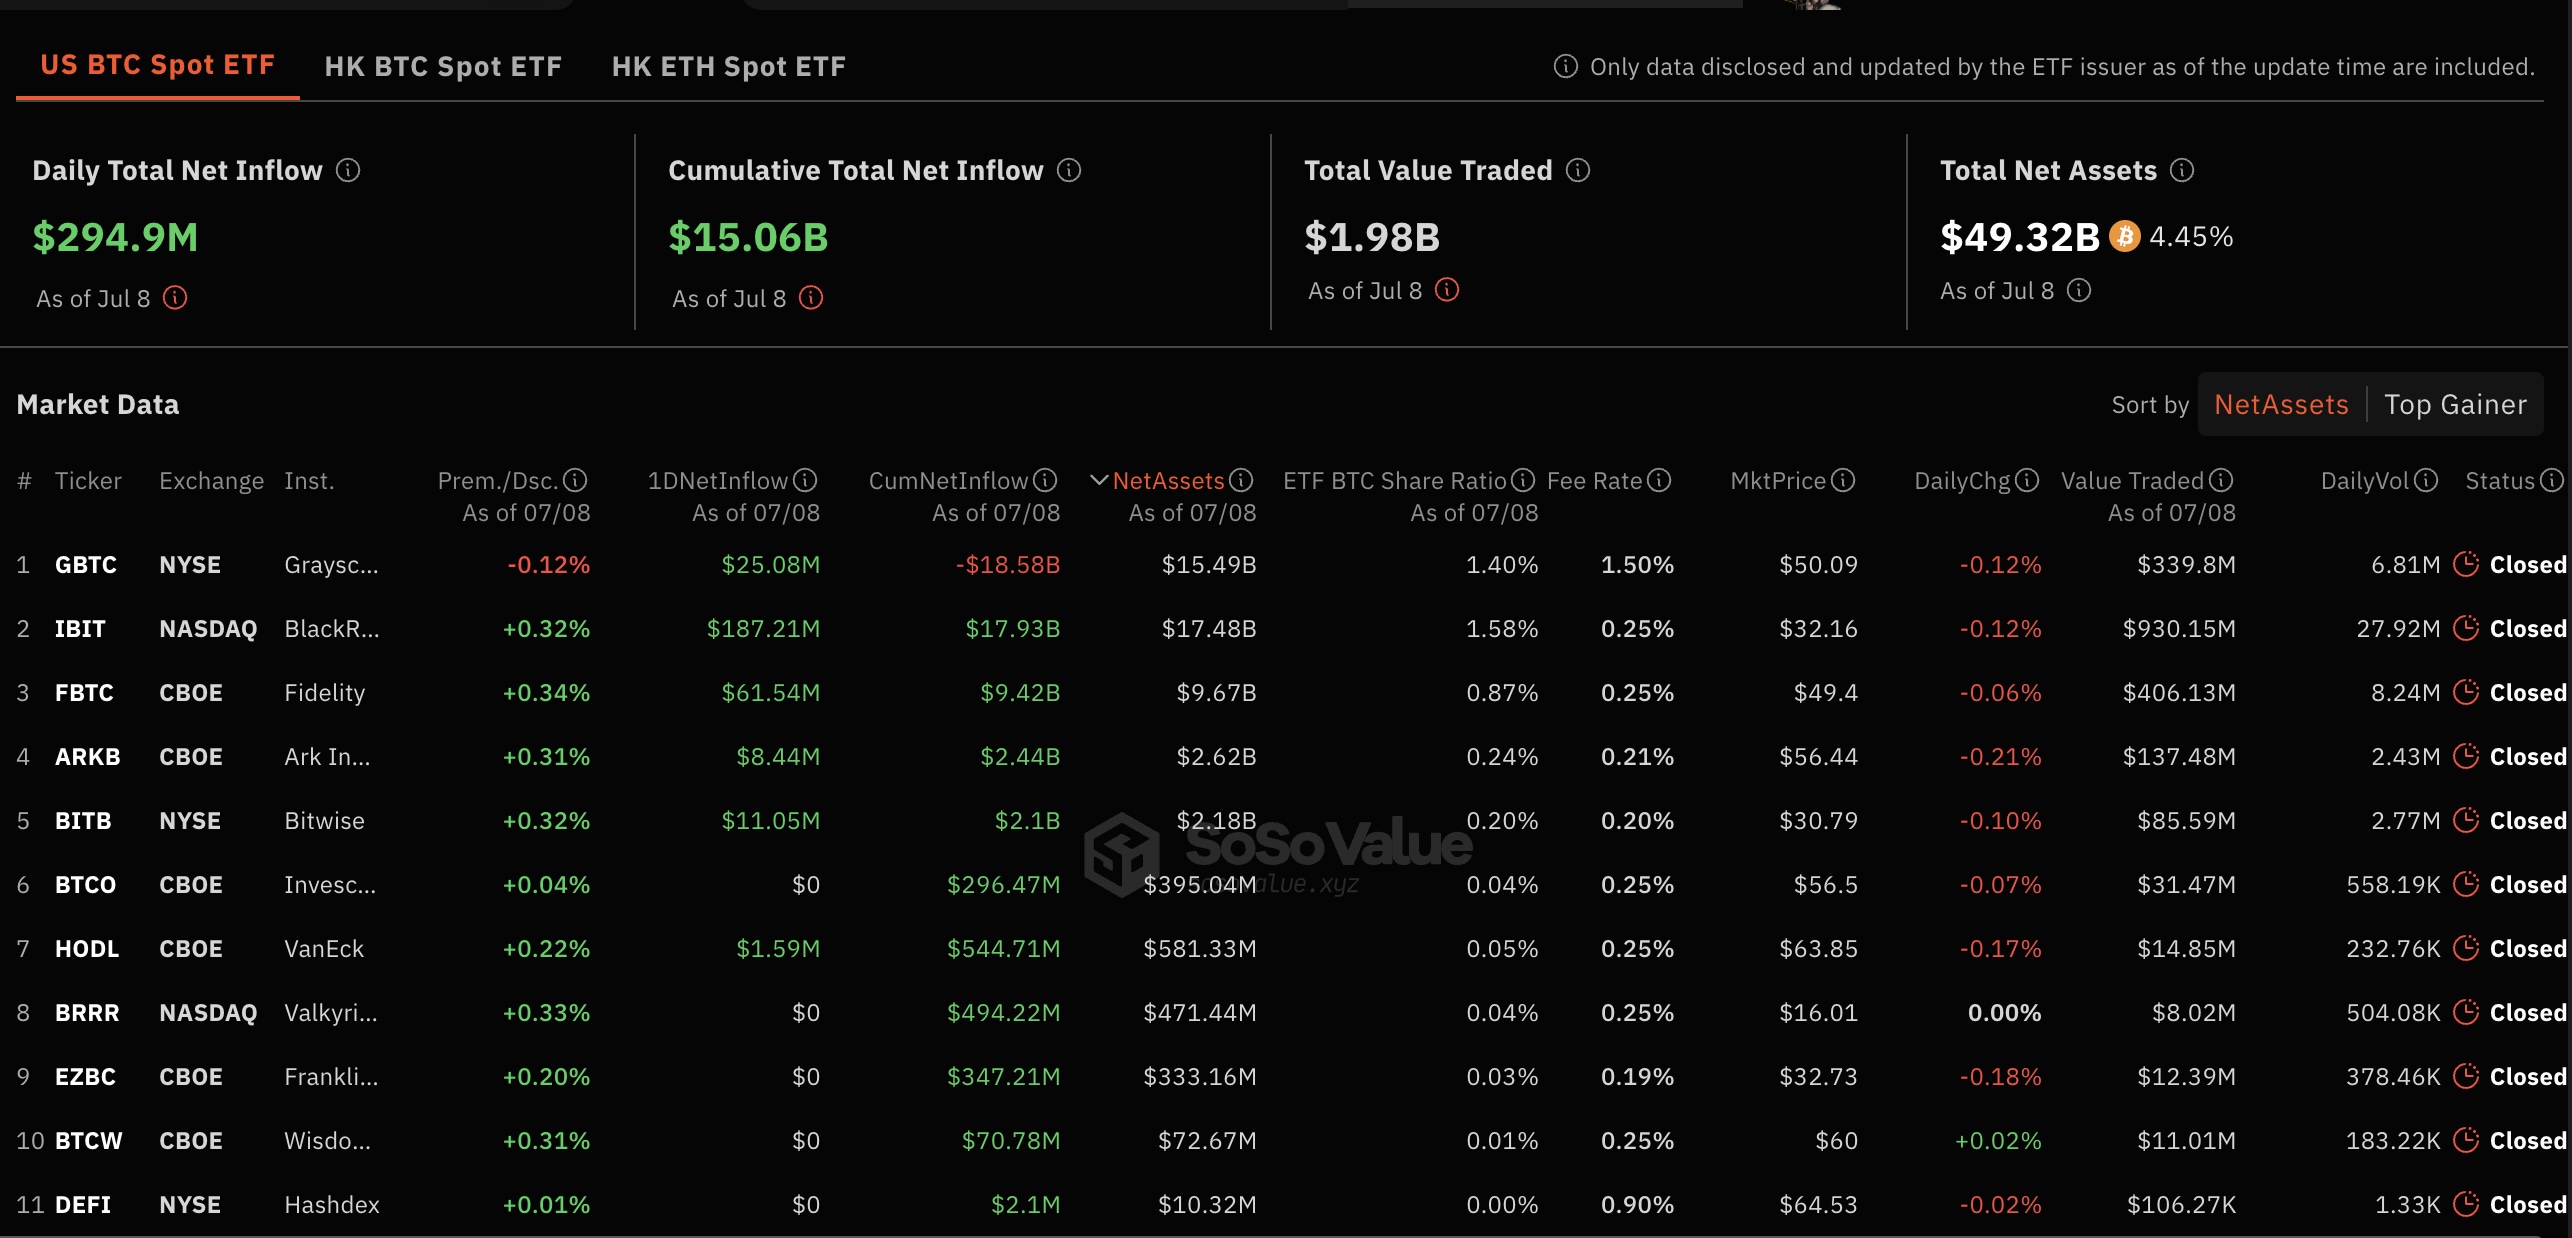The width and height of the screenshot is (2572, 1238).
Task: Click the $294.9M daily inflow value
Action: point(115,237)
